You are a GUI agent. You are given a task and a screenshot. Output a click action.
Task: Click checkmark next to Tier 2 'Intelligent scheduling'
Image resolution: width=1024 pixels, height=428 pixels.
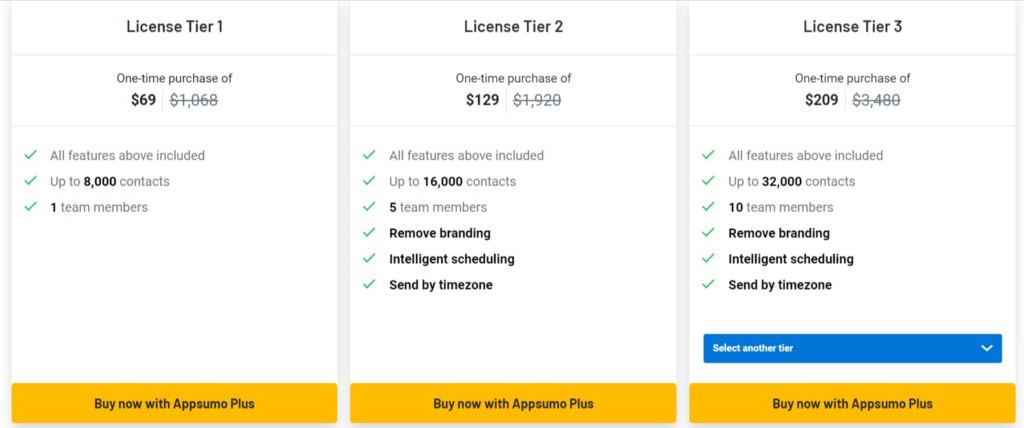[x=370, y=258]
